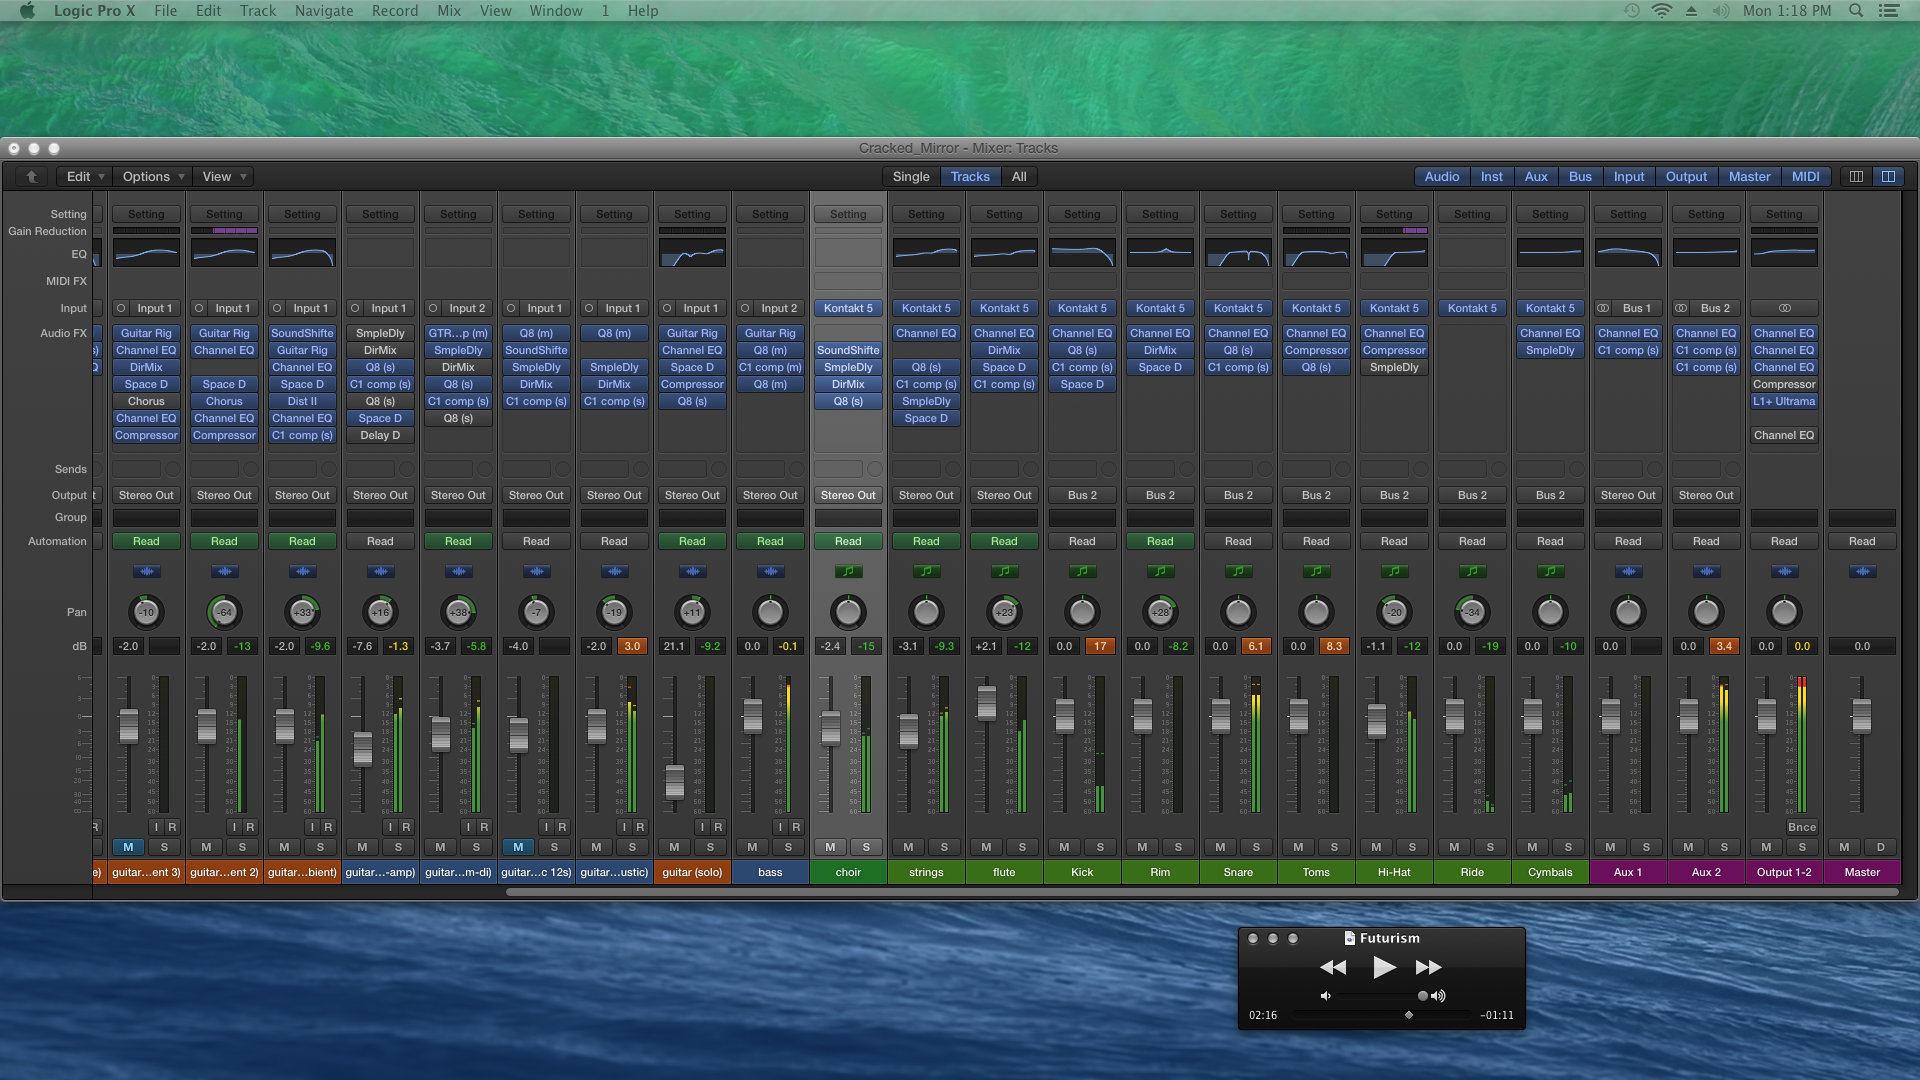Click the low volume speaker icon in player
This screenshot has height=1080, width=1920.
tap(1326, 996)
